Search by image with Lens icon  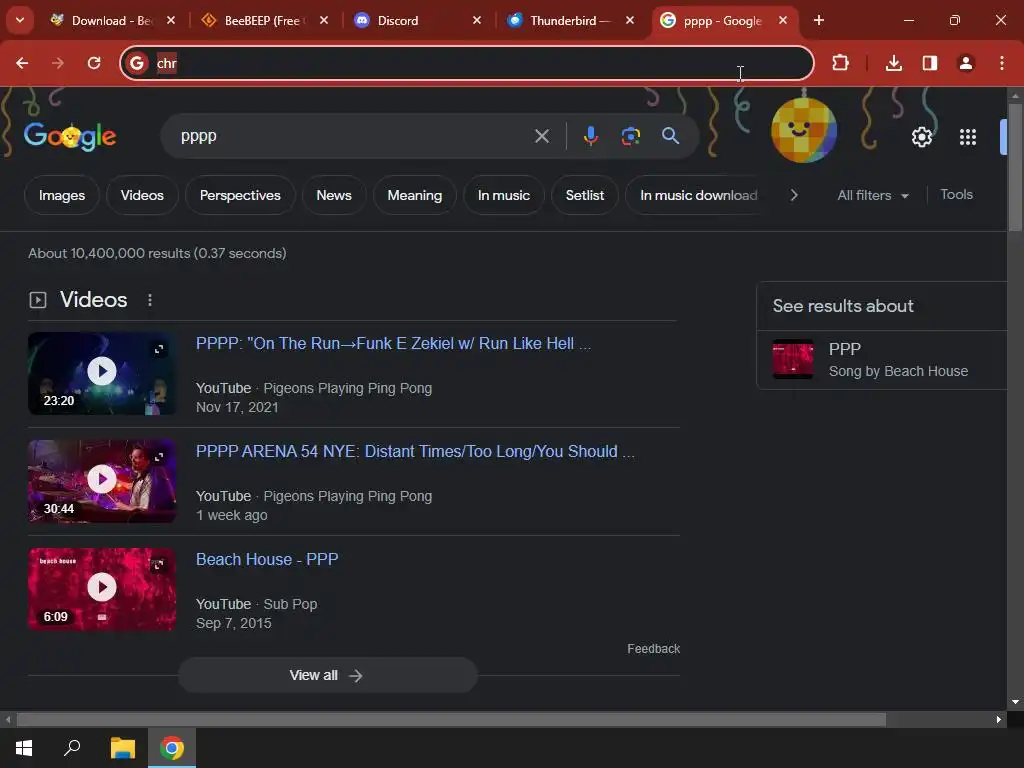click(630, 136)
